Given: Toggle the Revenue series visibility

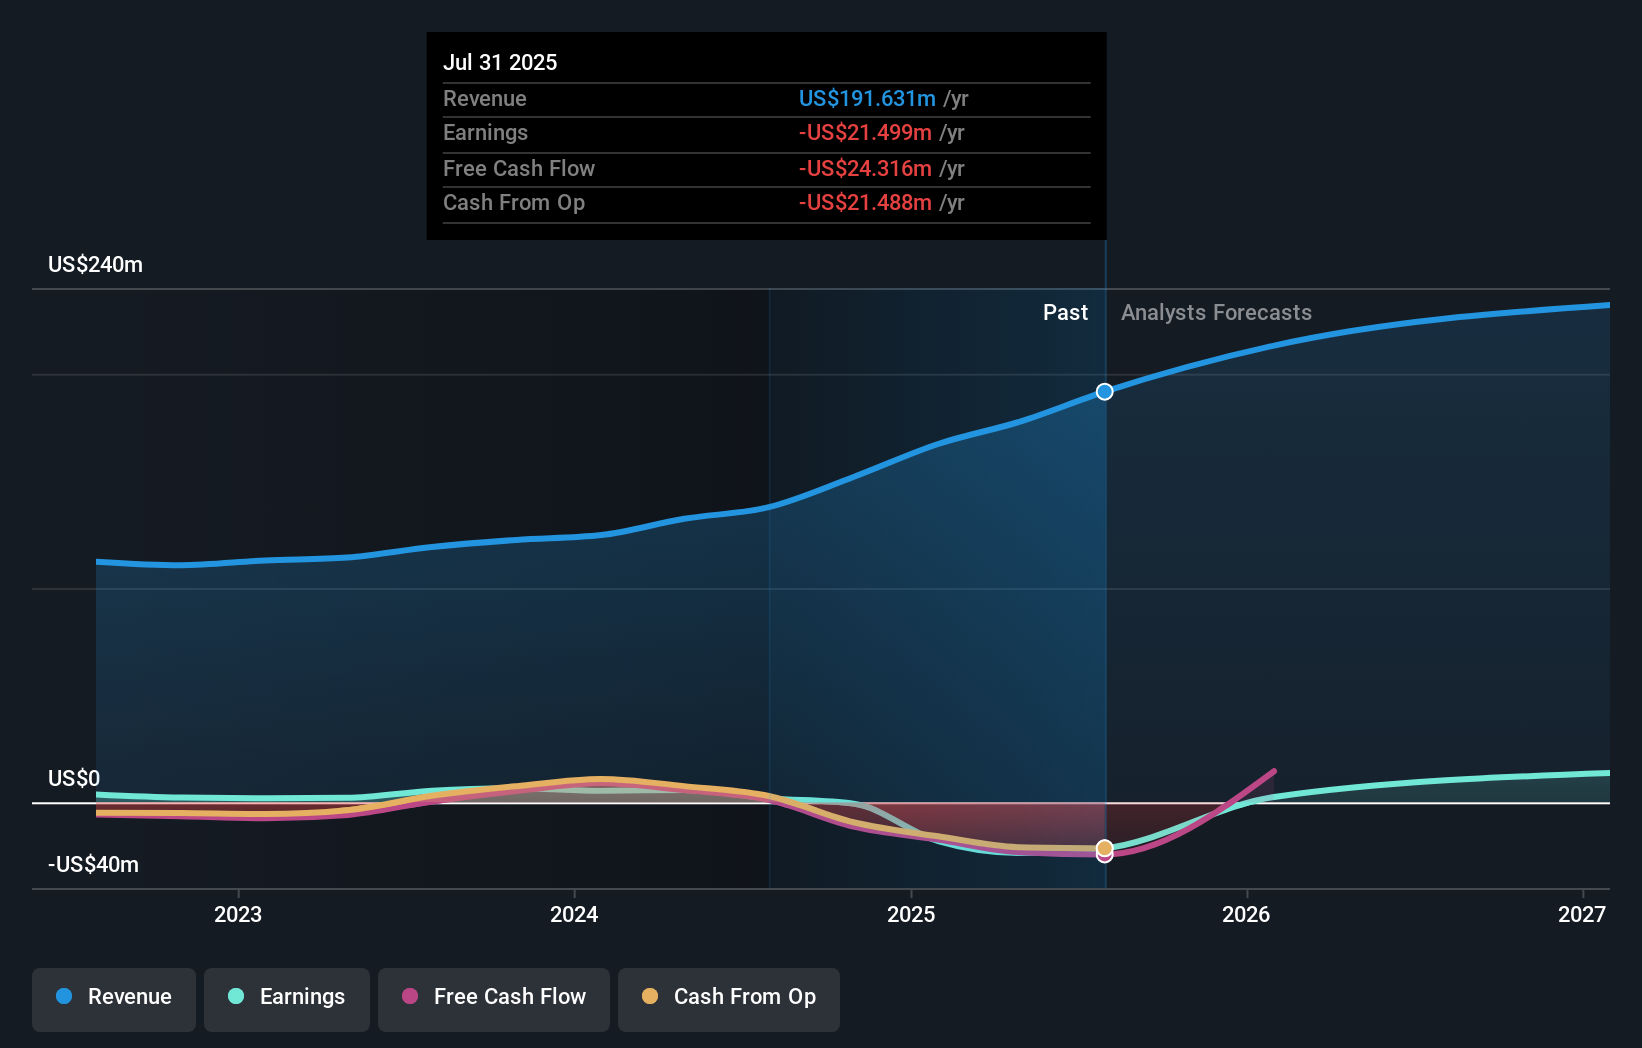Looking at the screenshot, I should (x=113, y=997).
